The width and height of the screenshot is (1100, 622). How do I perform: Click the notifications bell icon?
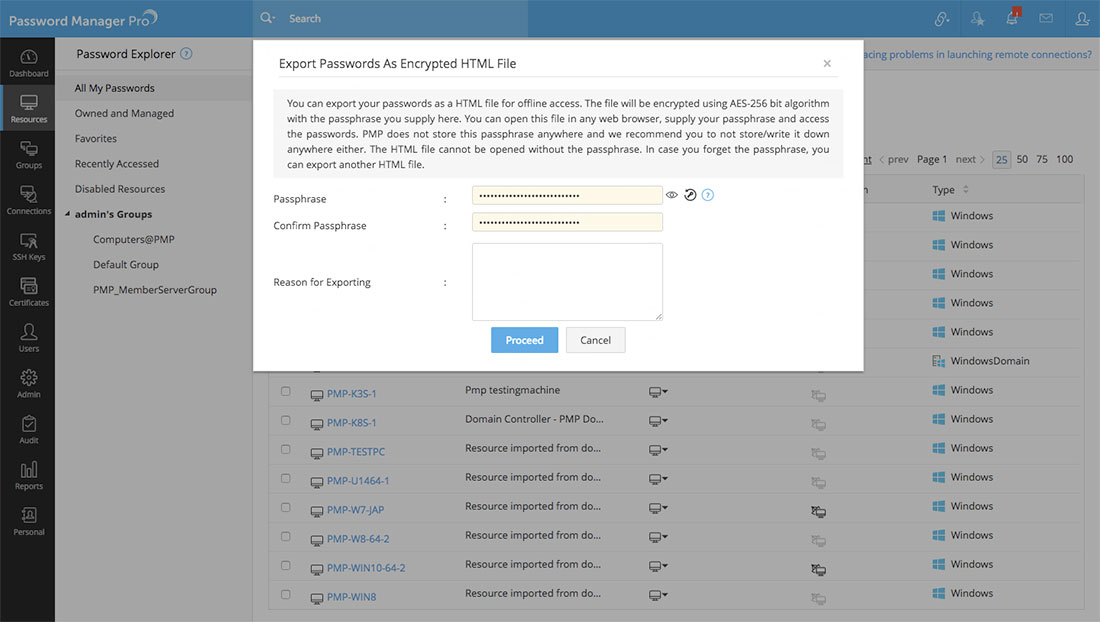pos(1012,18)
